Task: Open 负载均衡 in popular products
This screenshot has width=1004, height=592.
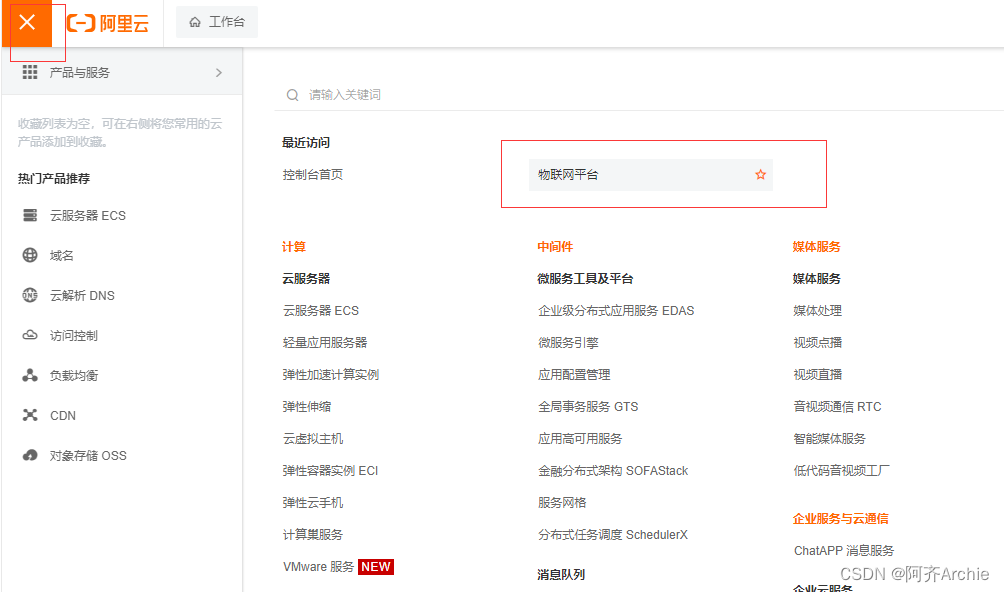Action: click(74, 376)
